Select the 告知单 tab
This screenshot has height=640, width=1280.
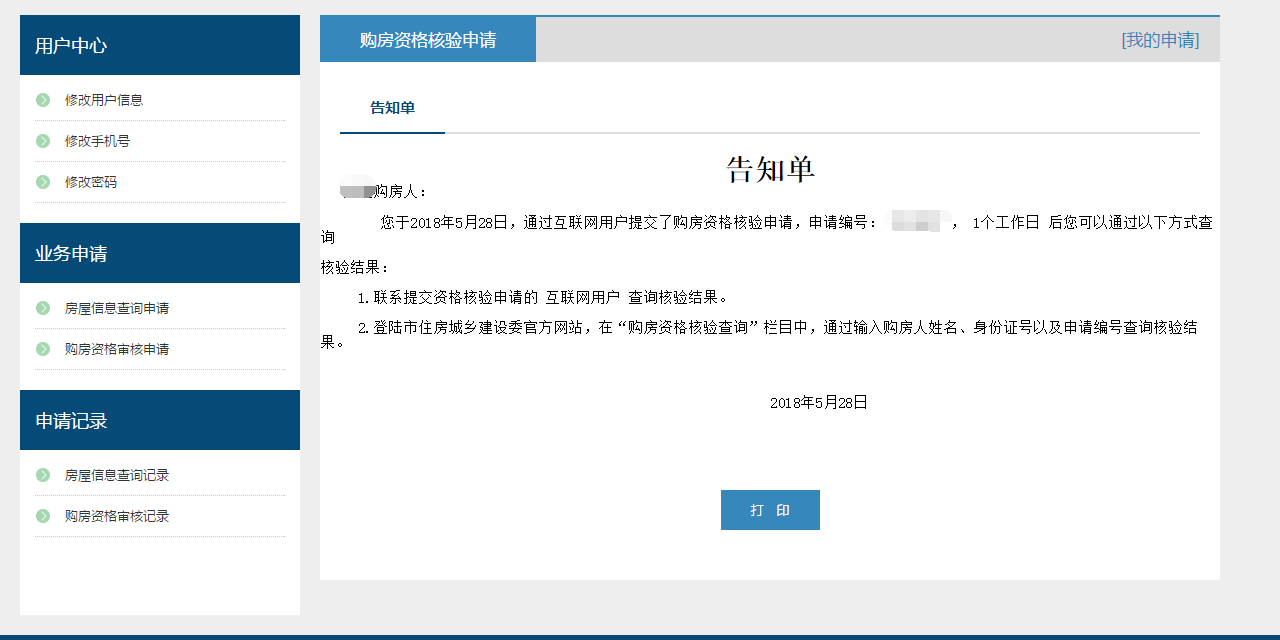392,108
